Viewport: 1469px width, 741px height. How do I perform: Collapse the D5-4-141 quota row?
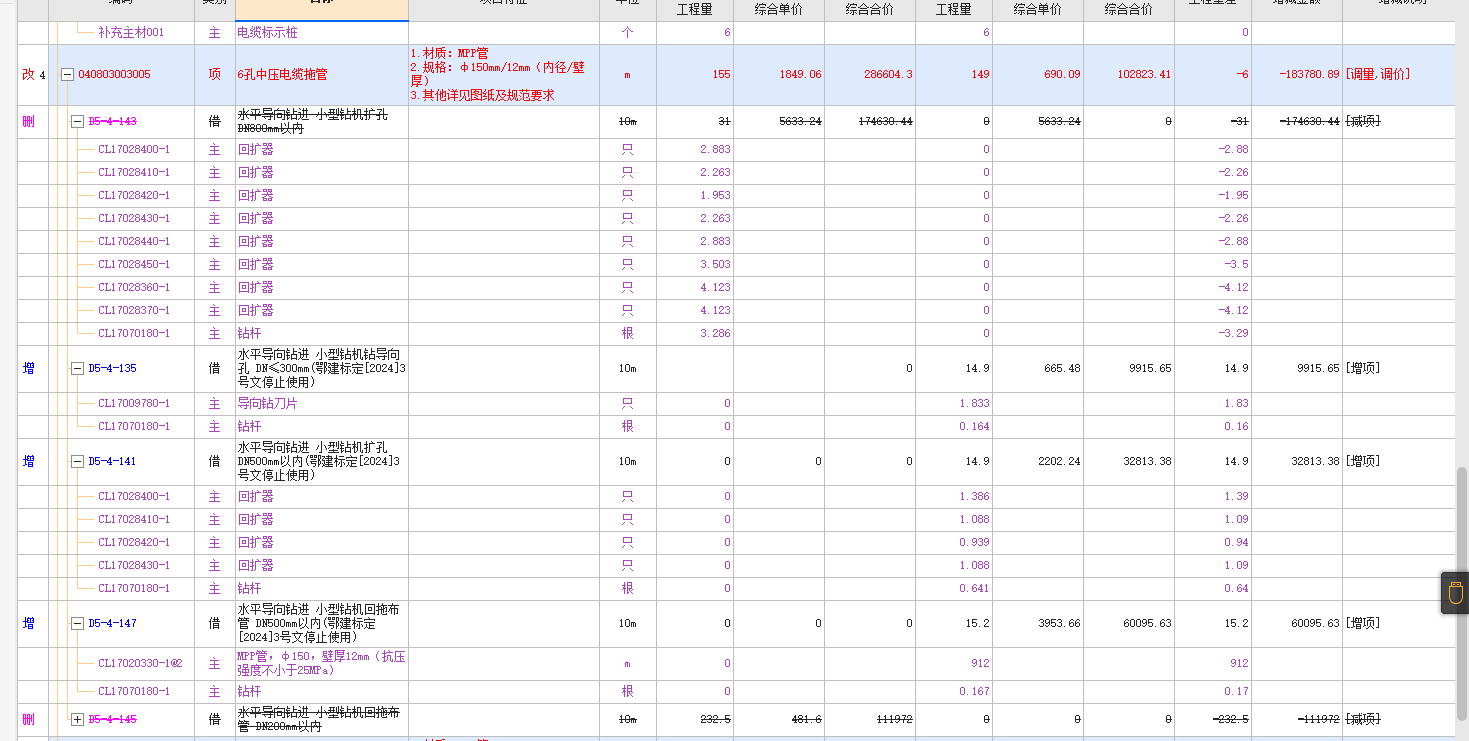click(77, 462)
